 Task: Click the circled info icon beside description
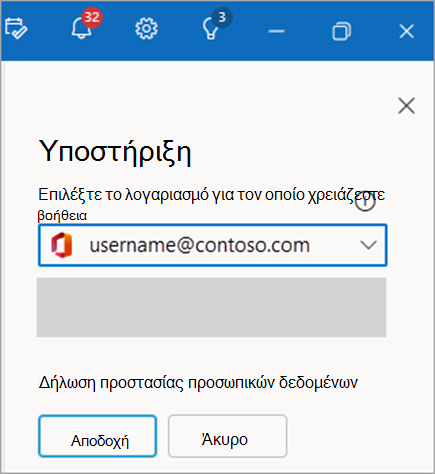(x=365, y=201)
